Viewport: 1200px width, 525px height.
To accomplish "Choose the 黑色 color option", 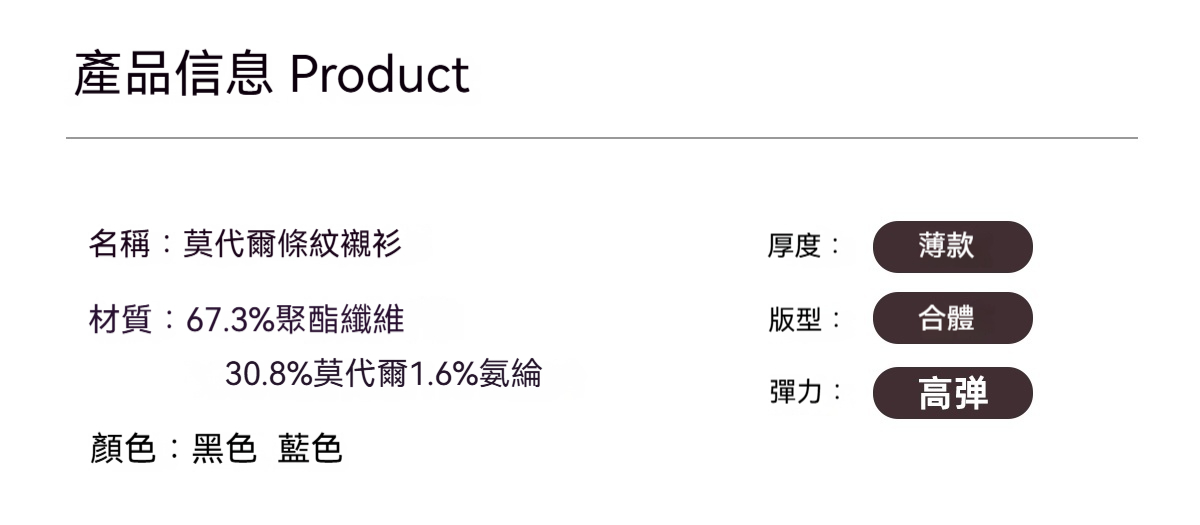I will click(223, 450).
